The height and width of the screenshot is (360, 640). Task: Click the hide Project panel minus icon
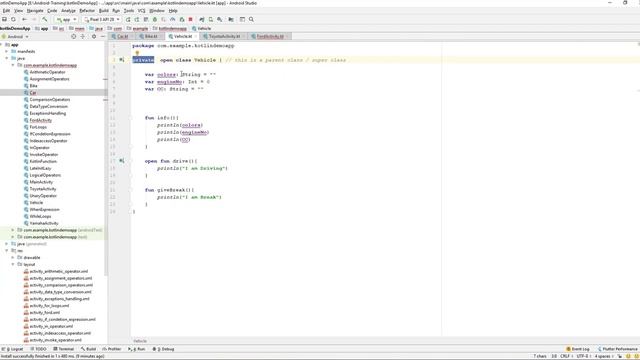(x=103, y=36)
